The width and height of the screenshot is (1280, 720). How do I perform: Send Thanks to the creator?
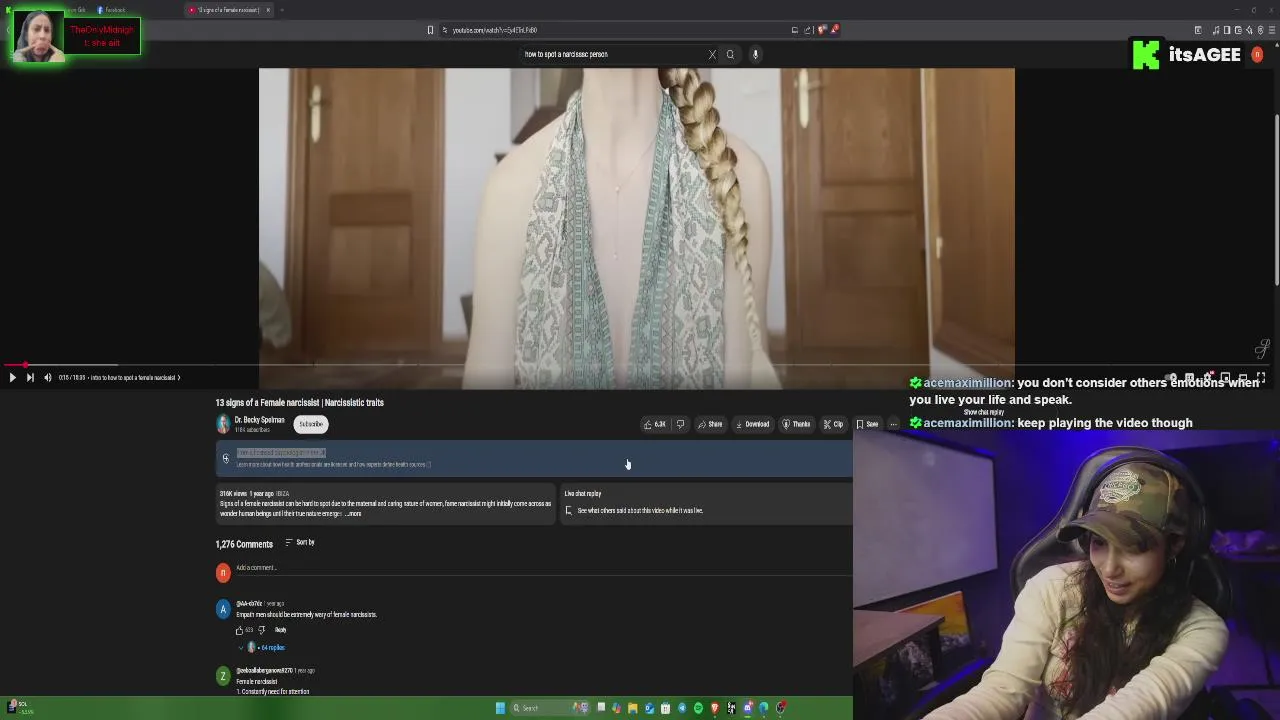point(796,424)
